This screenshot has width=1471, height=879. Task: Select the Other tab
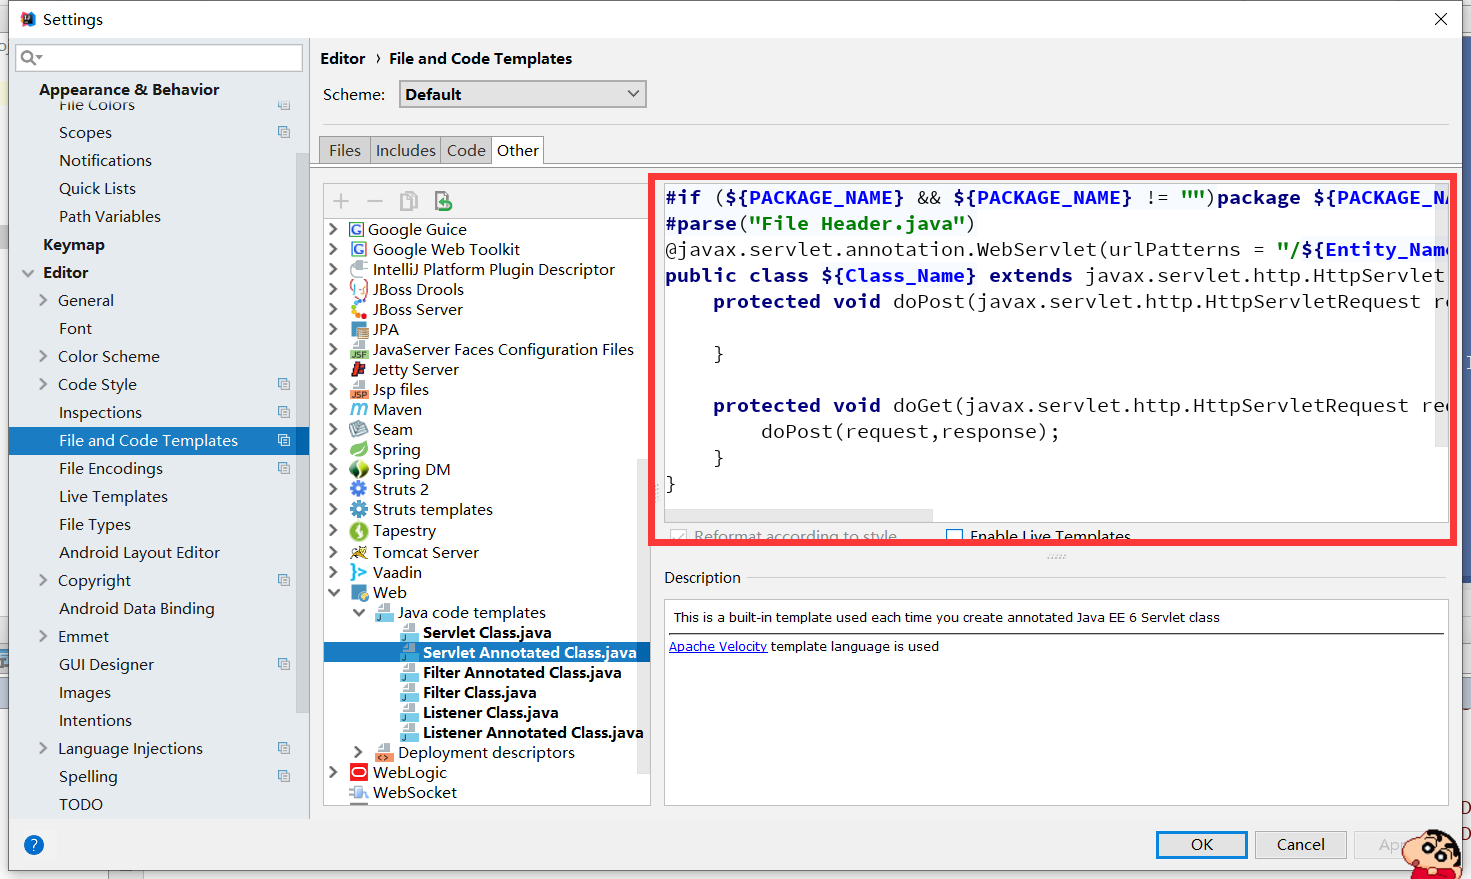coord(517,150)
